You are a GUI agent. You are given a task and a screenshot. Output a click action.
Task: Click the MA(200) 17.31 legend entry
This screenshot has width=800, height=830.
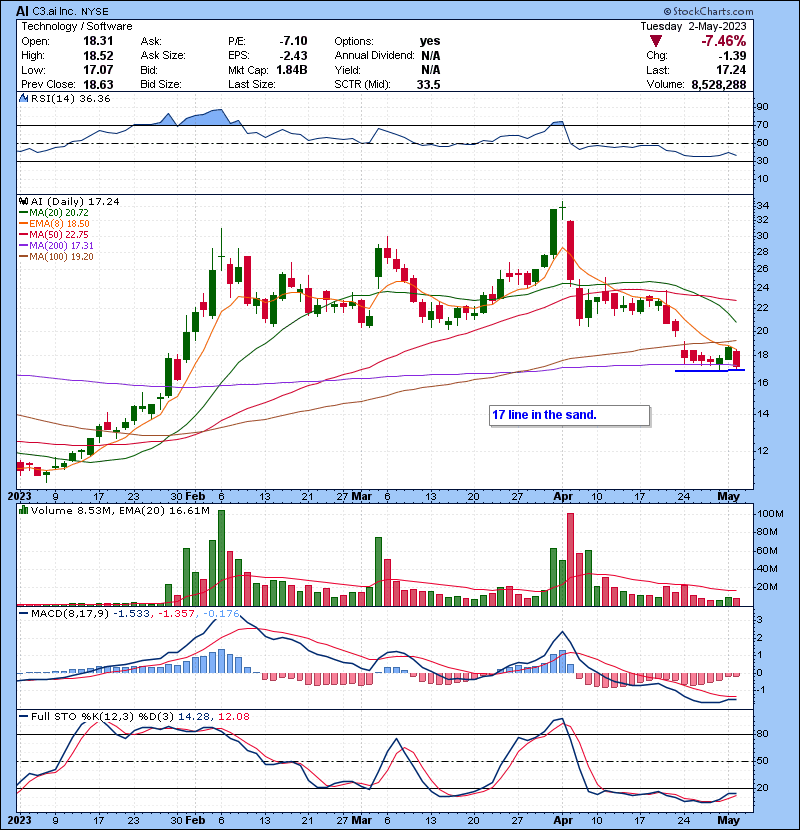click(x=56, y=246)
